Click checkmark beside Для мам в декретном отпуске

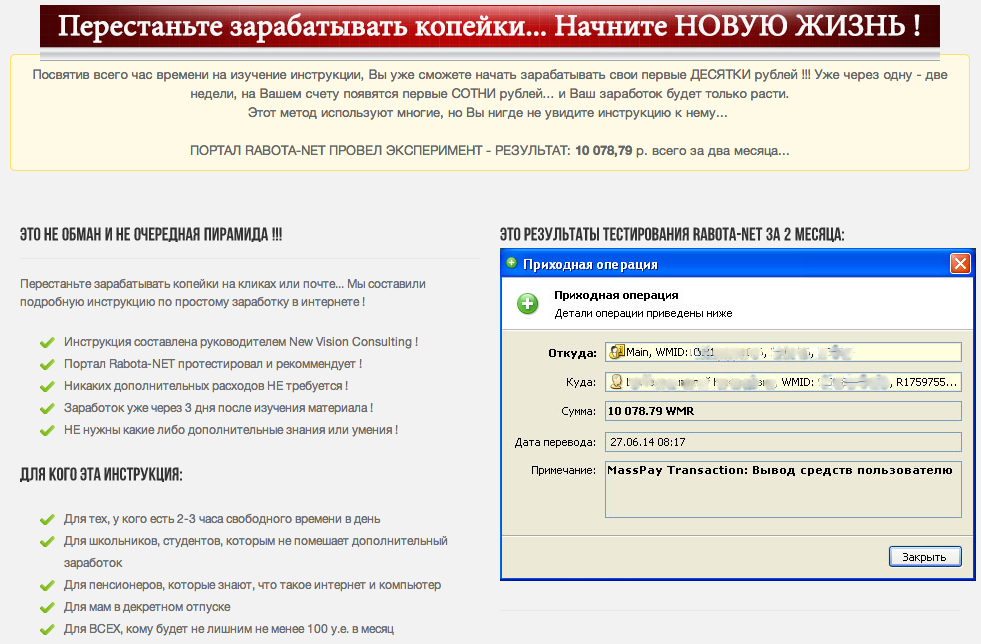pyautogui.click(x=47, y=608)
